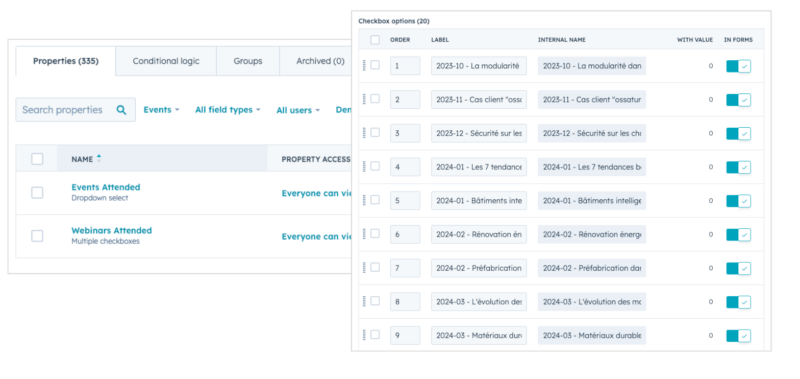This screenshot has height=379, width=800.
Task: Click the search magnifier icon
Action: (x=121, y=110)
